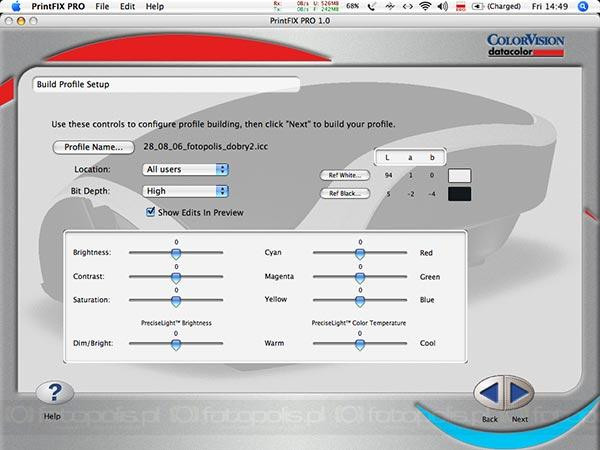Click the Warm–Cool color temperature slider handle

pos(360,344)
